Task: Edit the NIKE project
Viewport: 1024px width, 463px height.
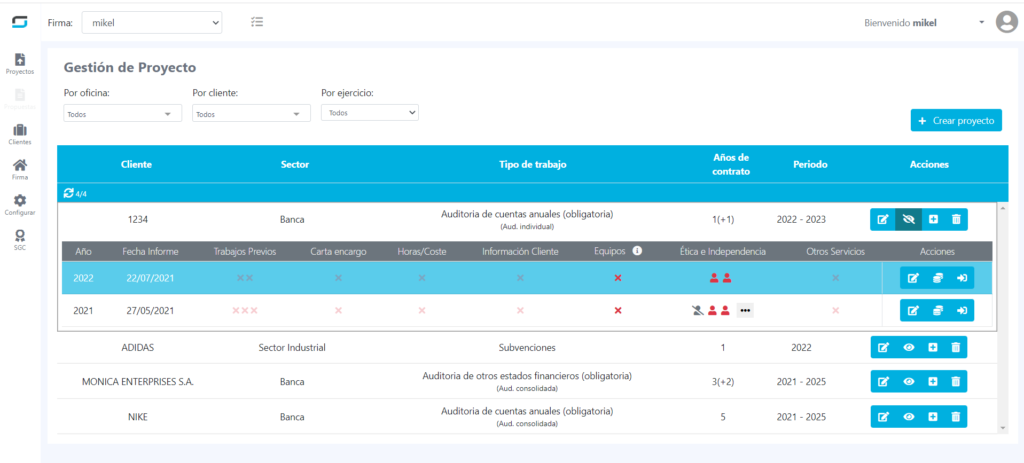Action: [882, 416]
